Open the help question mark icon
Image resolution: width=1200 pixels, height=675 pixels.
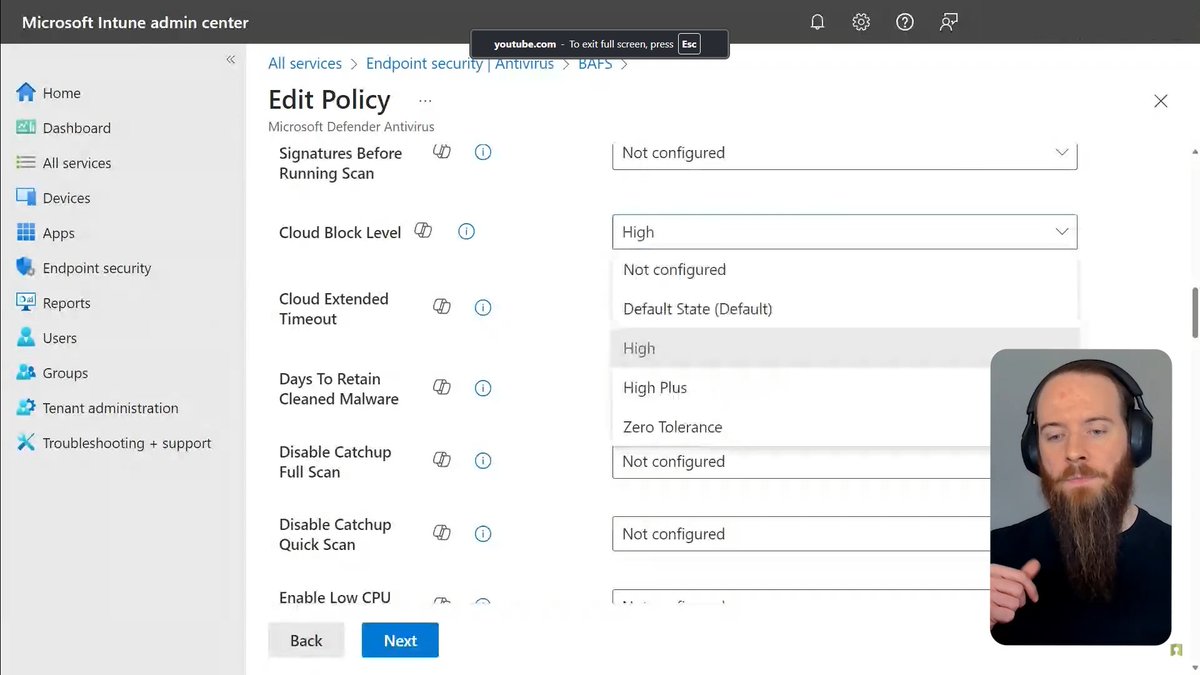click(905, 22)
